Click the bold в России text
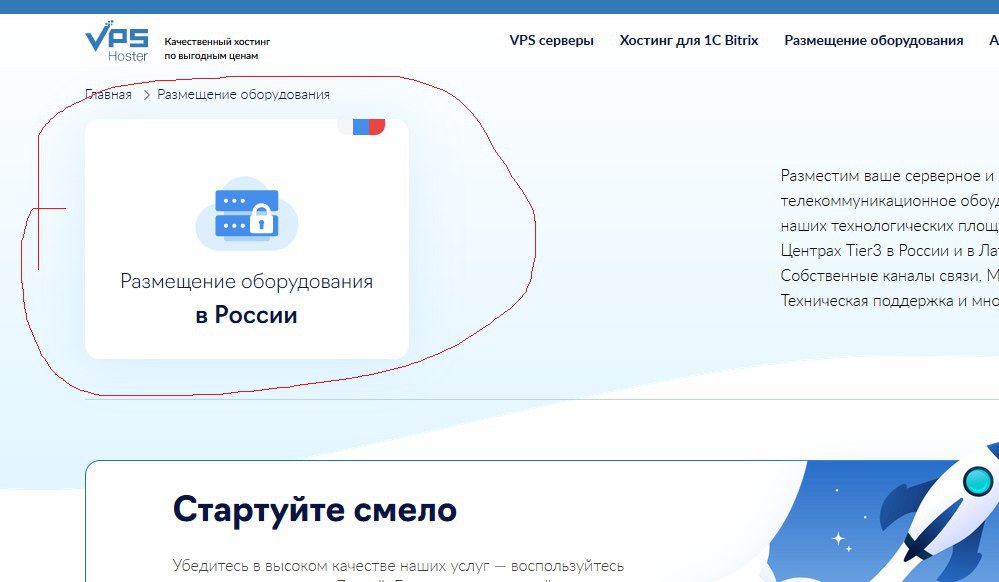Image resolution: width=999 pixels, height=582 pixels. pyautogui.click(x=247, y=315)
